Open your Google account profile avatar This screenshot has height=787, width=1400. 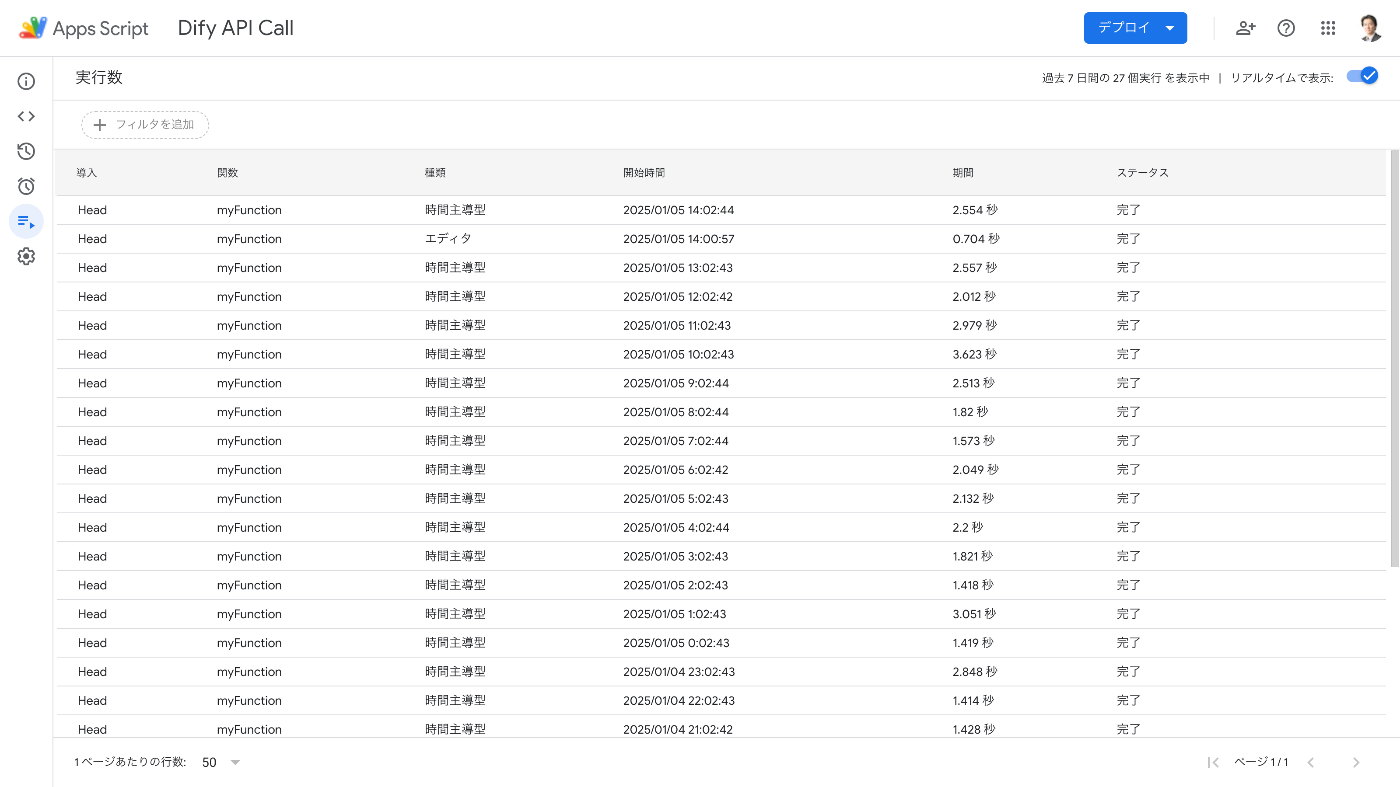click(1368, 27)
